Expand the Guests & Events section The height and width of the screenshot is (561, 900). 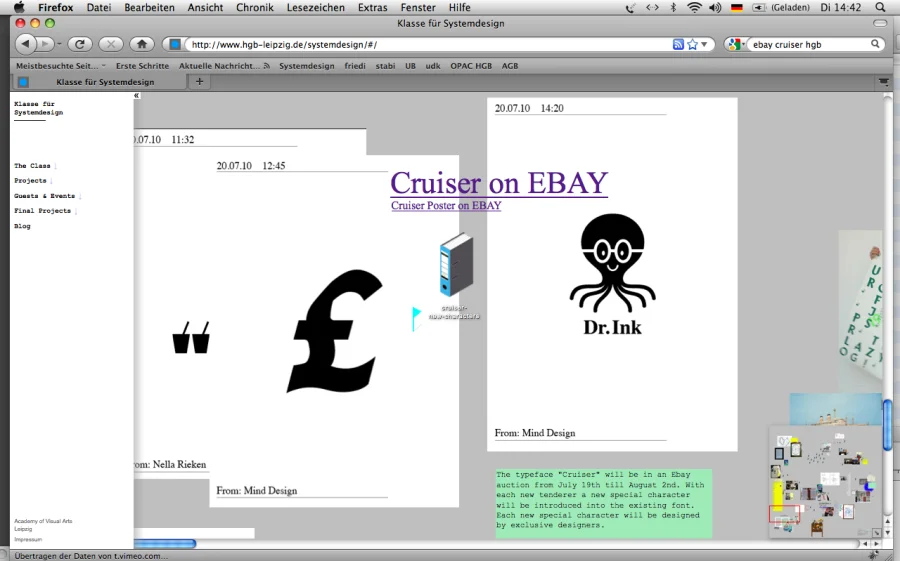(x=45, y=196)
